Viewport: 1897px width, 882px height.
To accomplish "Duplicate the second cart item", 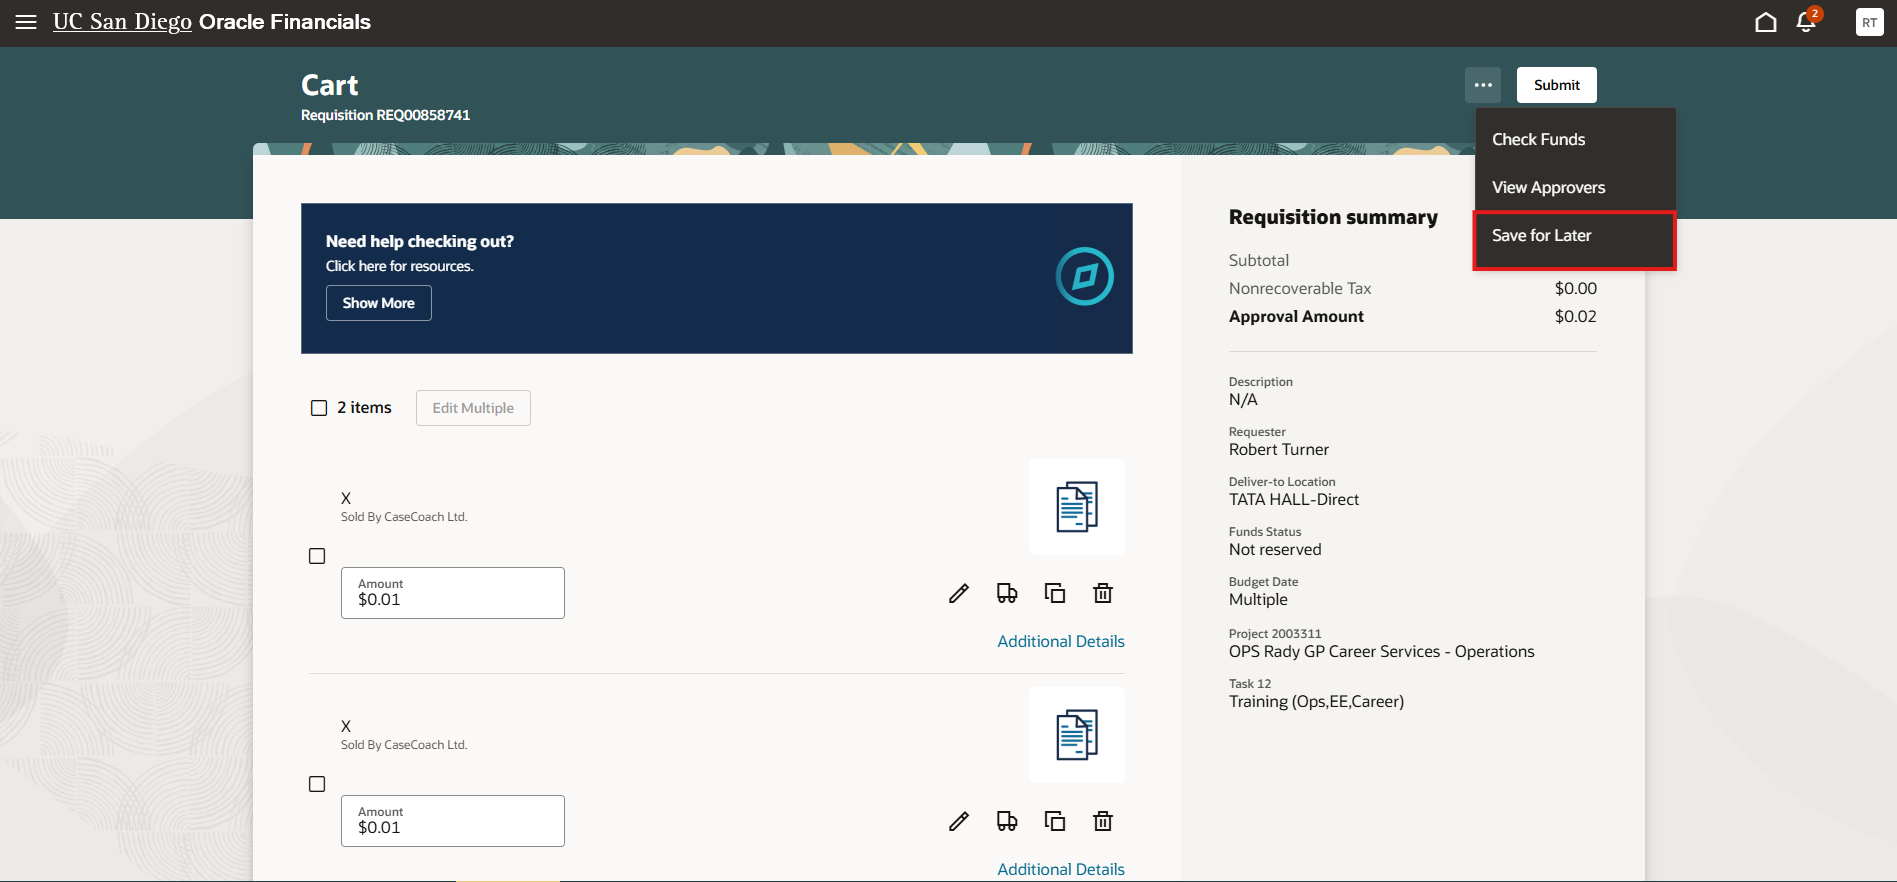I will (1055, 821).
